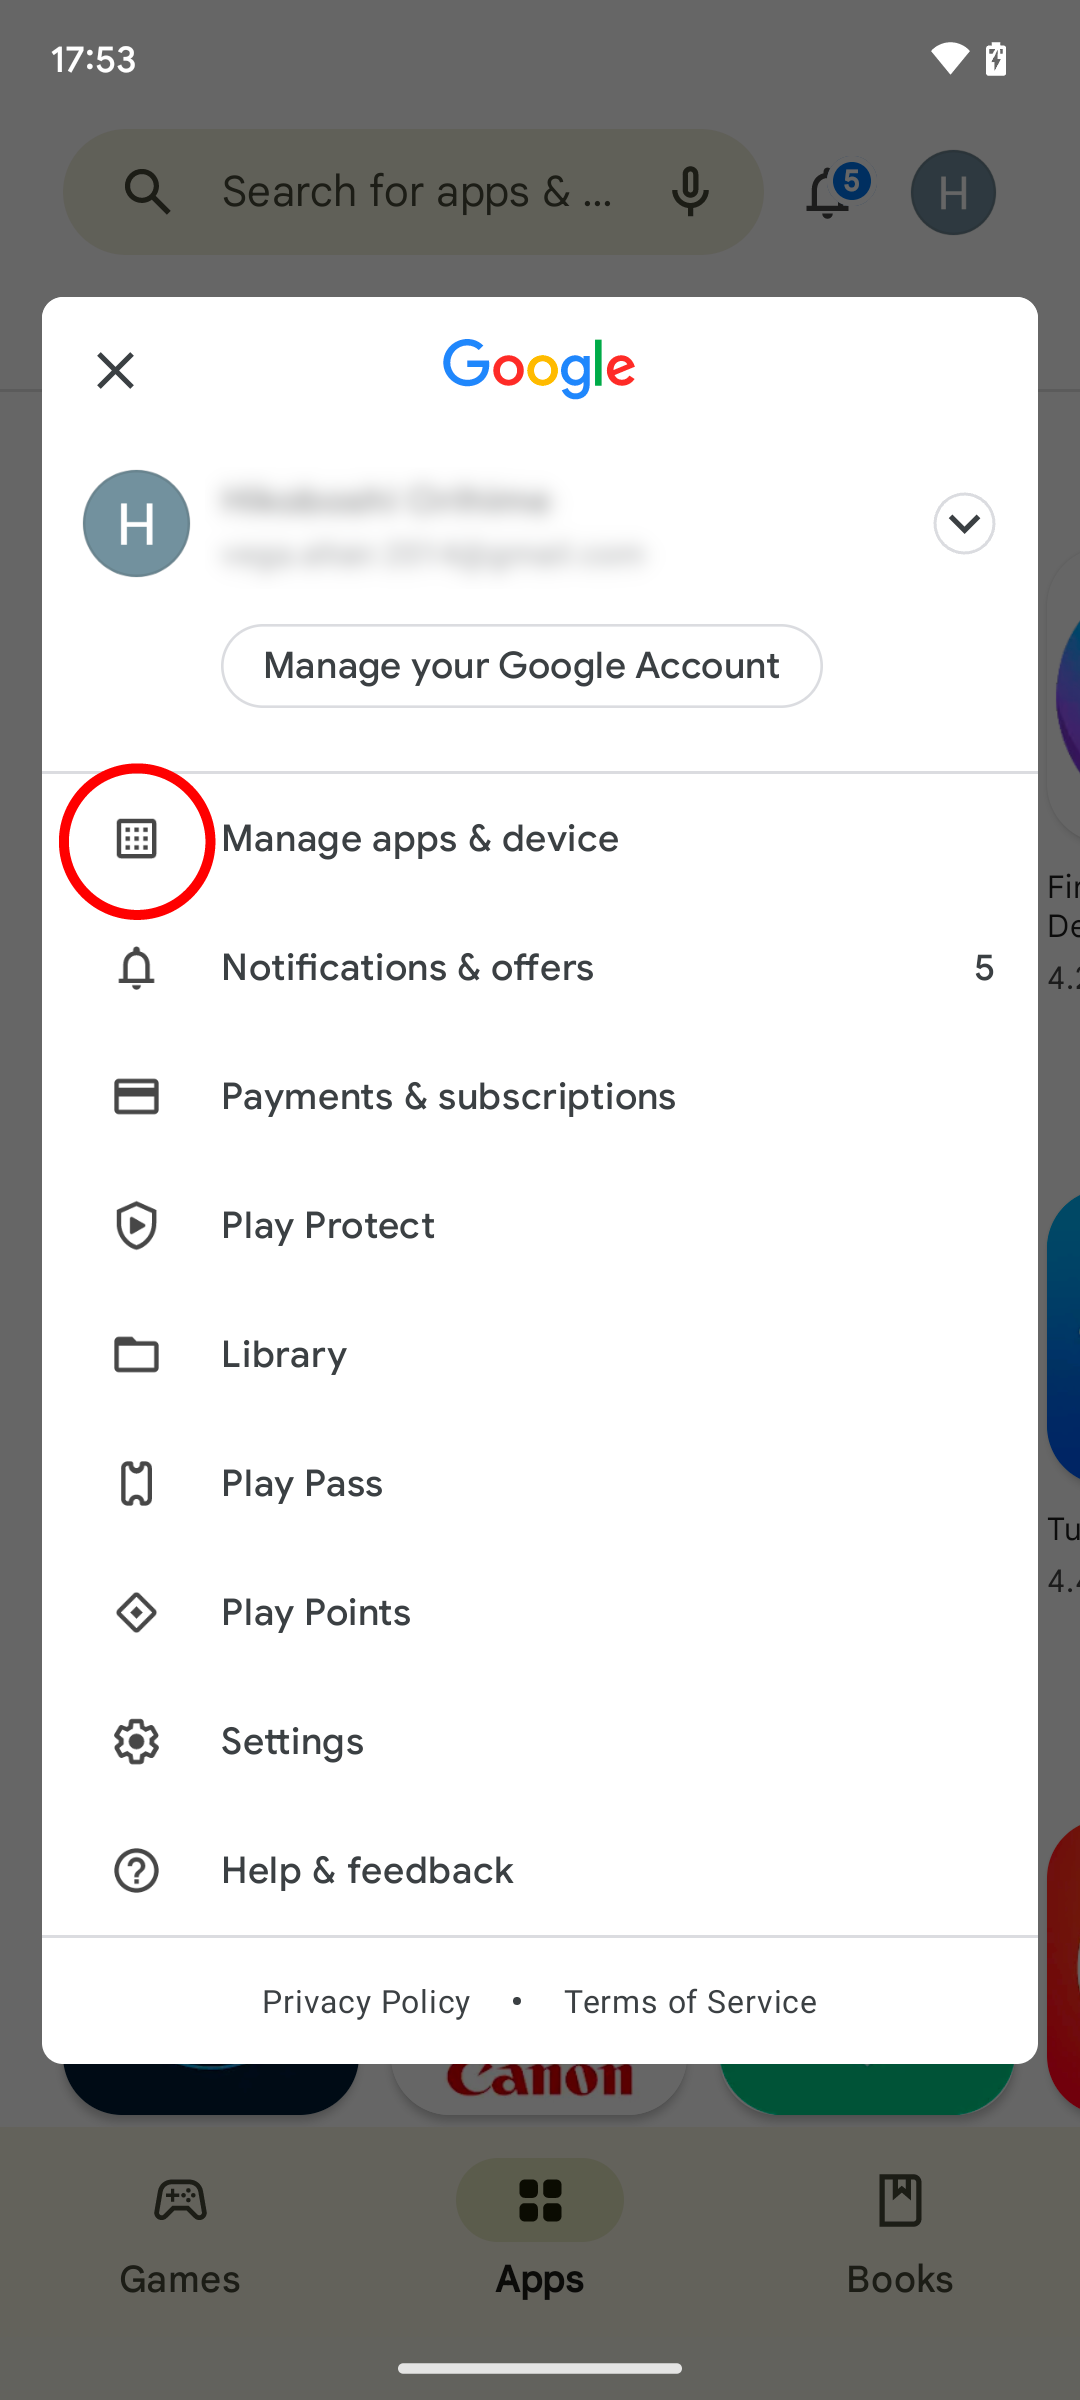Close the Google account menu
Viewport: 1080px width, 2400px height.
116,371
